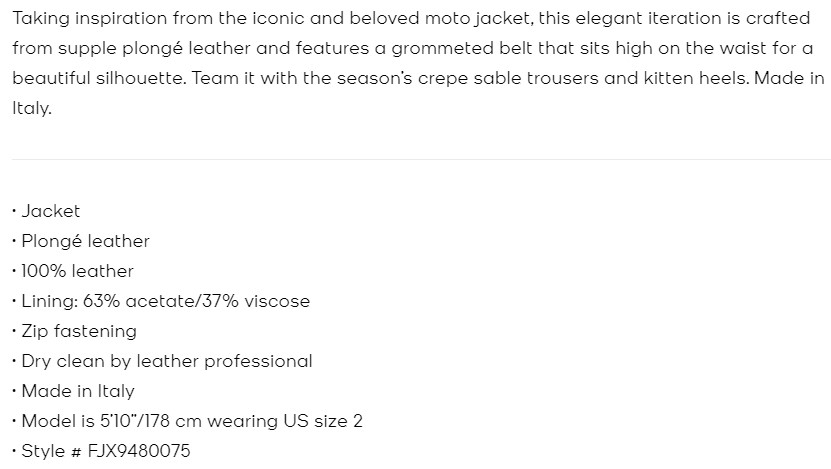
Task: Click the "100% leather" bullet item
Action: [77, 271]
